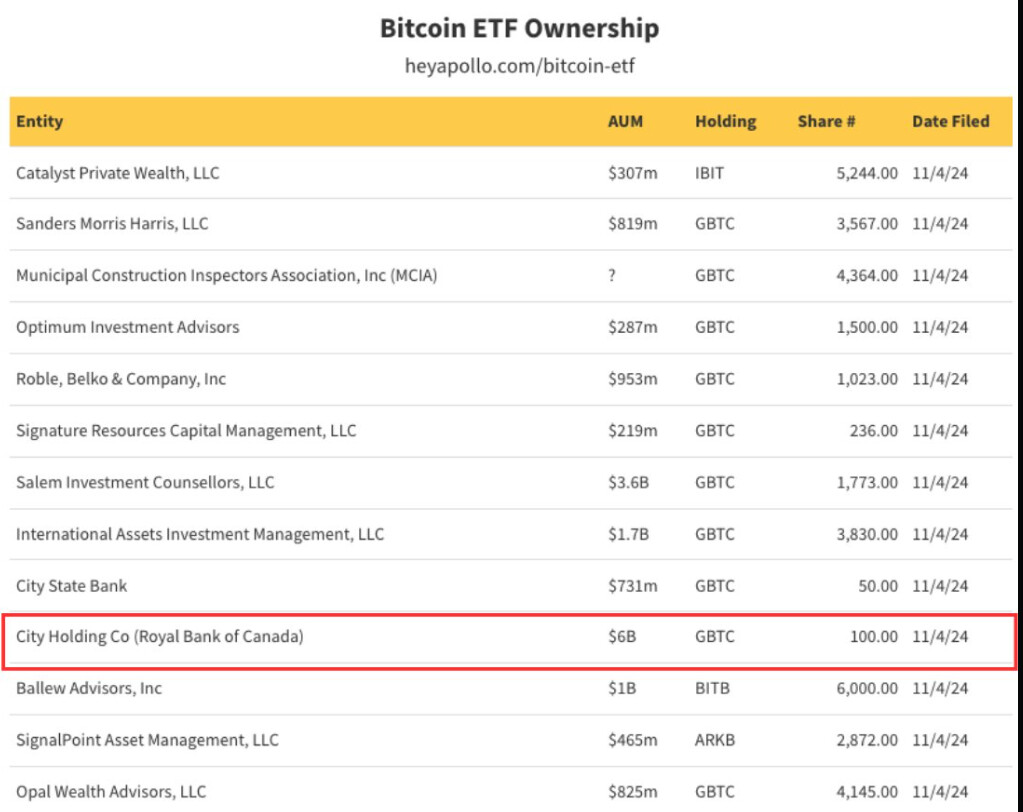Select Opal Wealth Advisors, LLC entity
The image size is (1023, 812).
[x=111, y=791]
